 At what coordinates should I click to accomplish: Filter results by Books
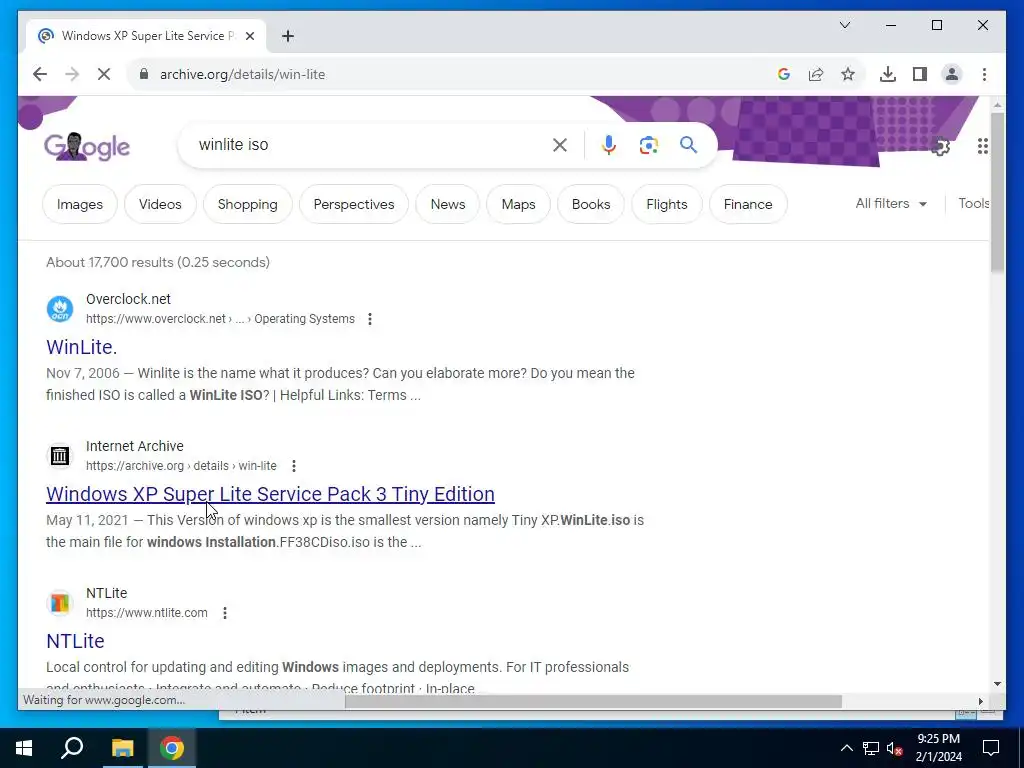point(591,204)
